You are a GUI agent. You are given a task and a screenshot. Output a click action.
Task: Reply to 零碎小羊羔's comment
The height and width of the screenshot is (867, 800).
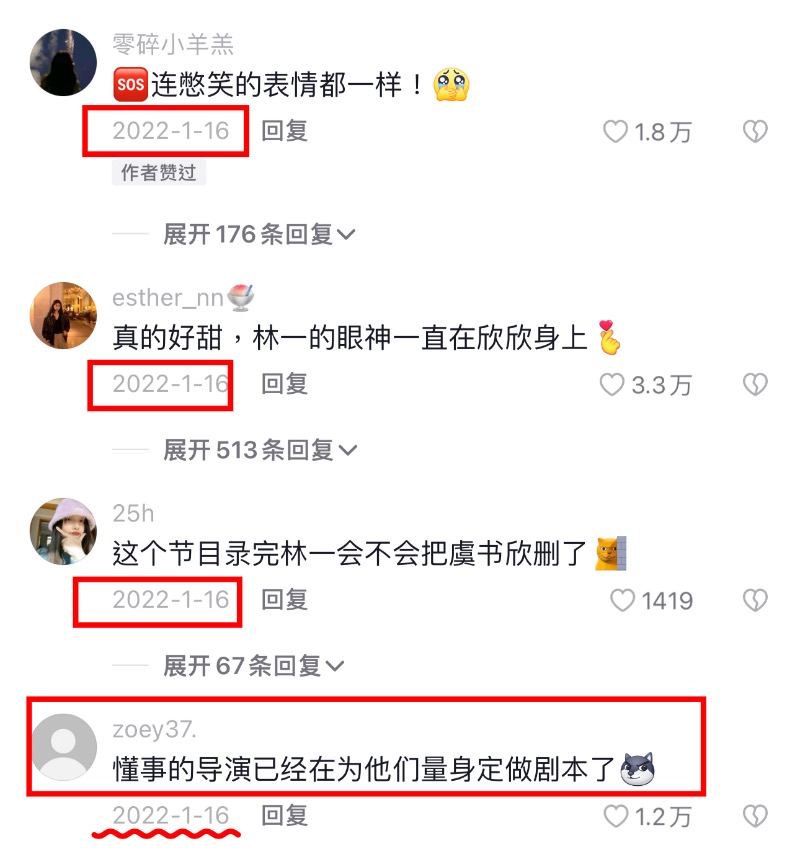pos(284,132)
